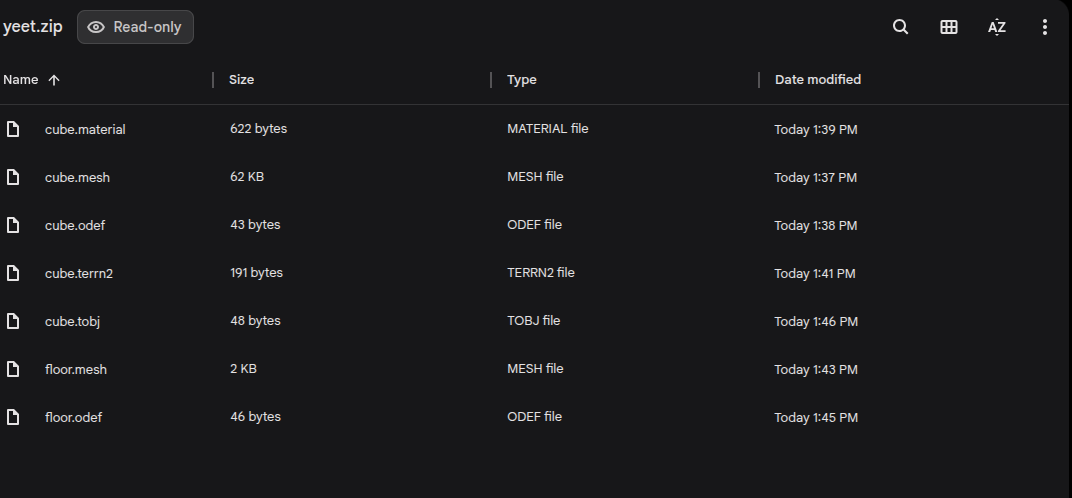This screenshot has width=1072, height=498.
Task: Open the three-dot more options menu
Action: [x=1044, y=27]
